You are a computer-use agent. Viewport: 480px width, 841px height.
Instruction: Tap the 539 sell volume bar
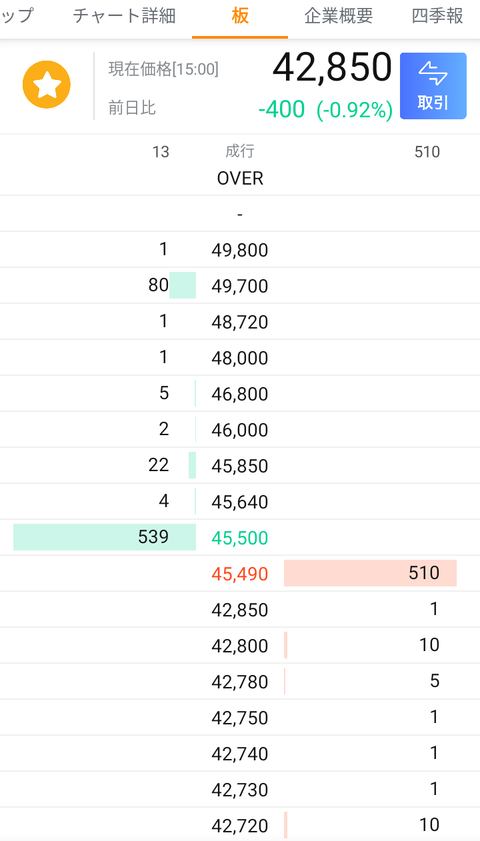[x=105, y=537]
